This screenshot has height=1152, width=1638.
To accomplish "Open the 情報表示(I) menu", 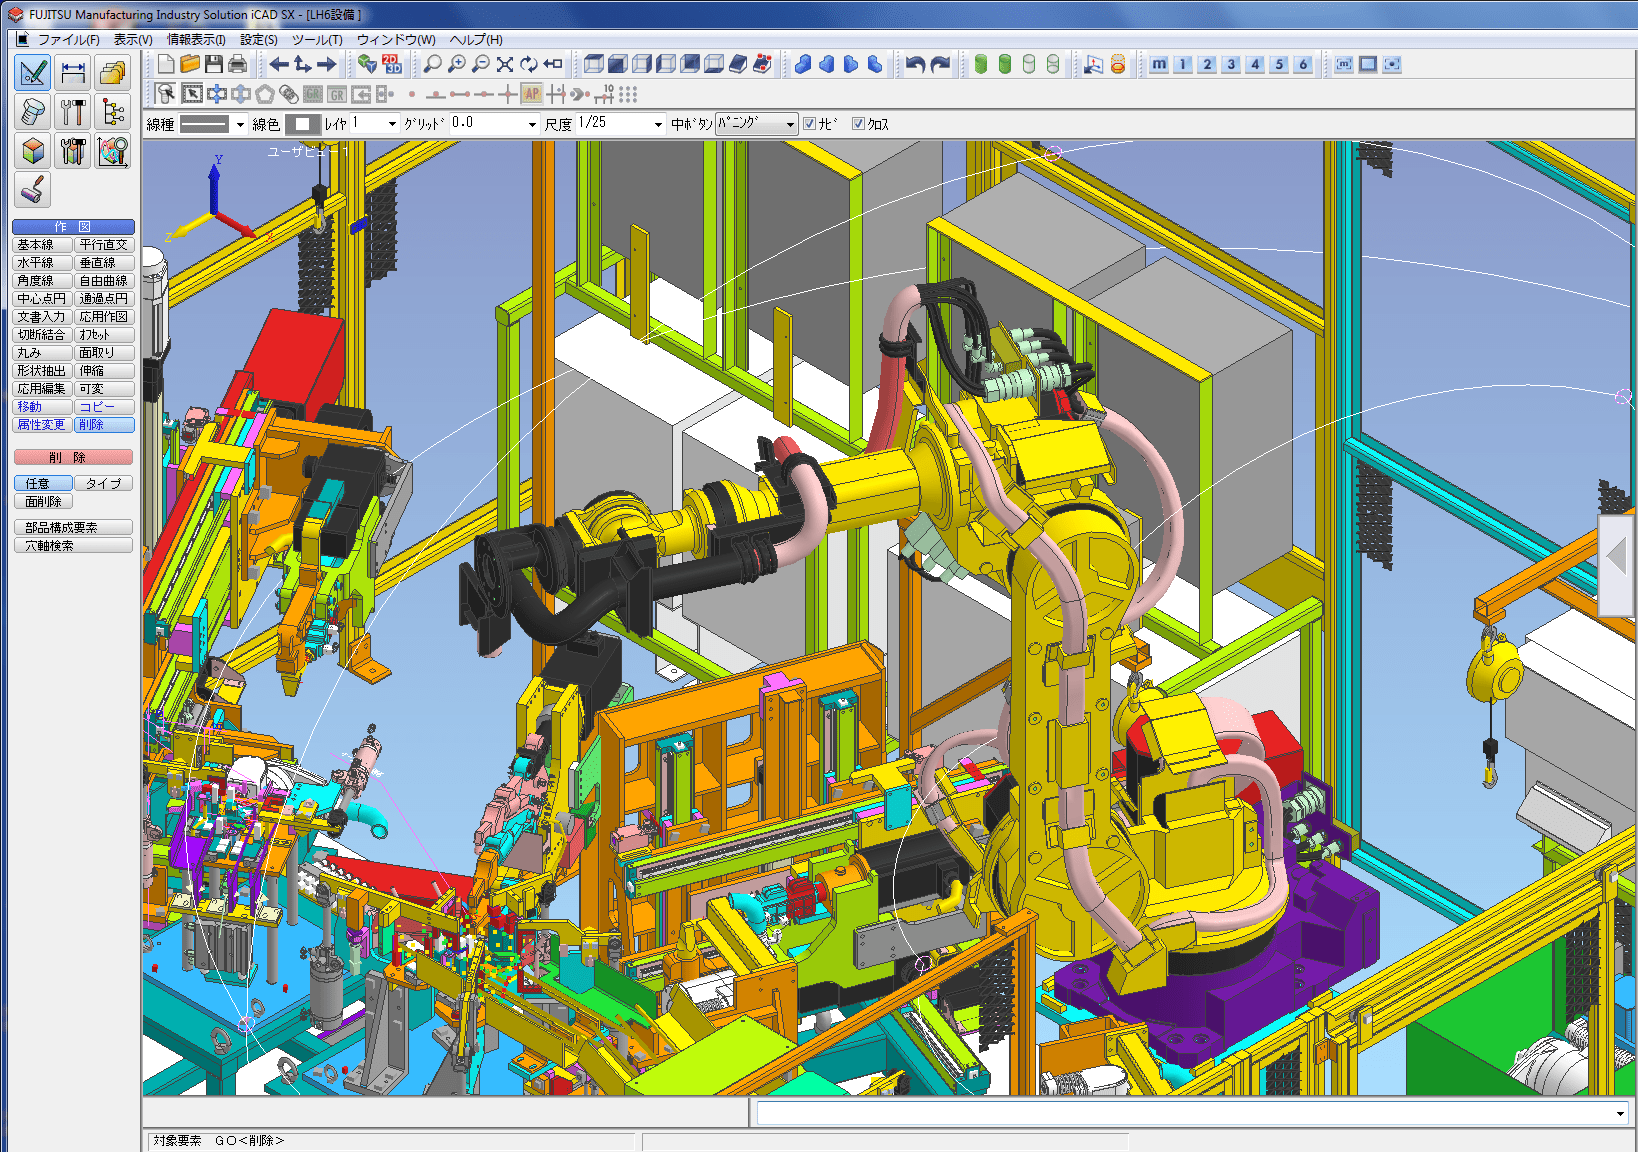I will [x=196, y=40].
